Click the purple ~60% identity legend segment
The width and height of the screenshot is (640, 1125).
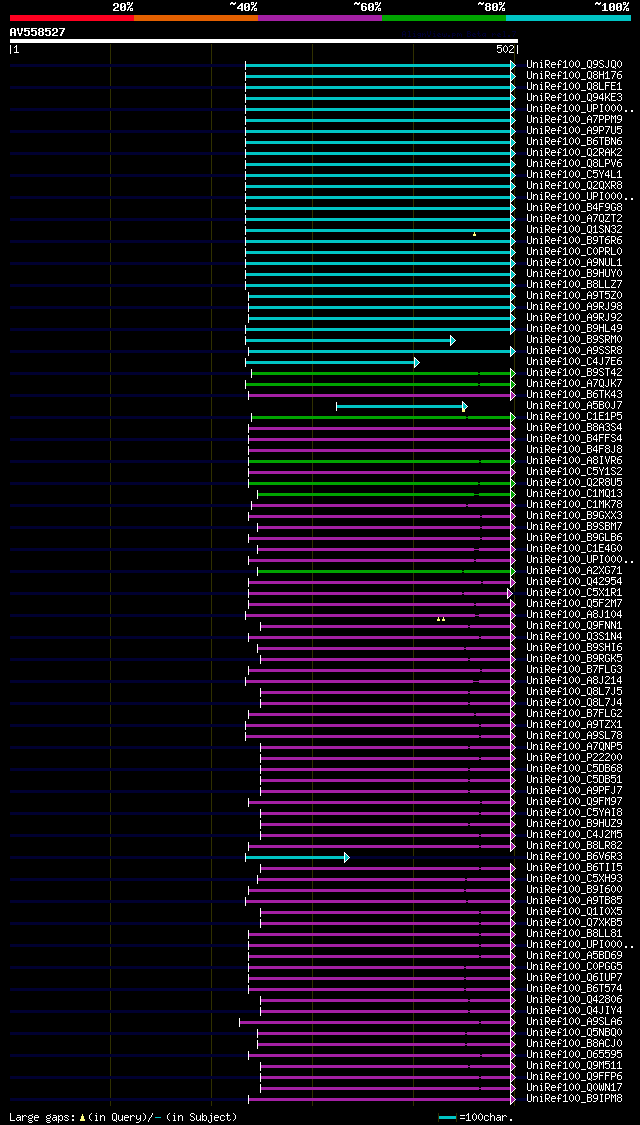[320, 17]
